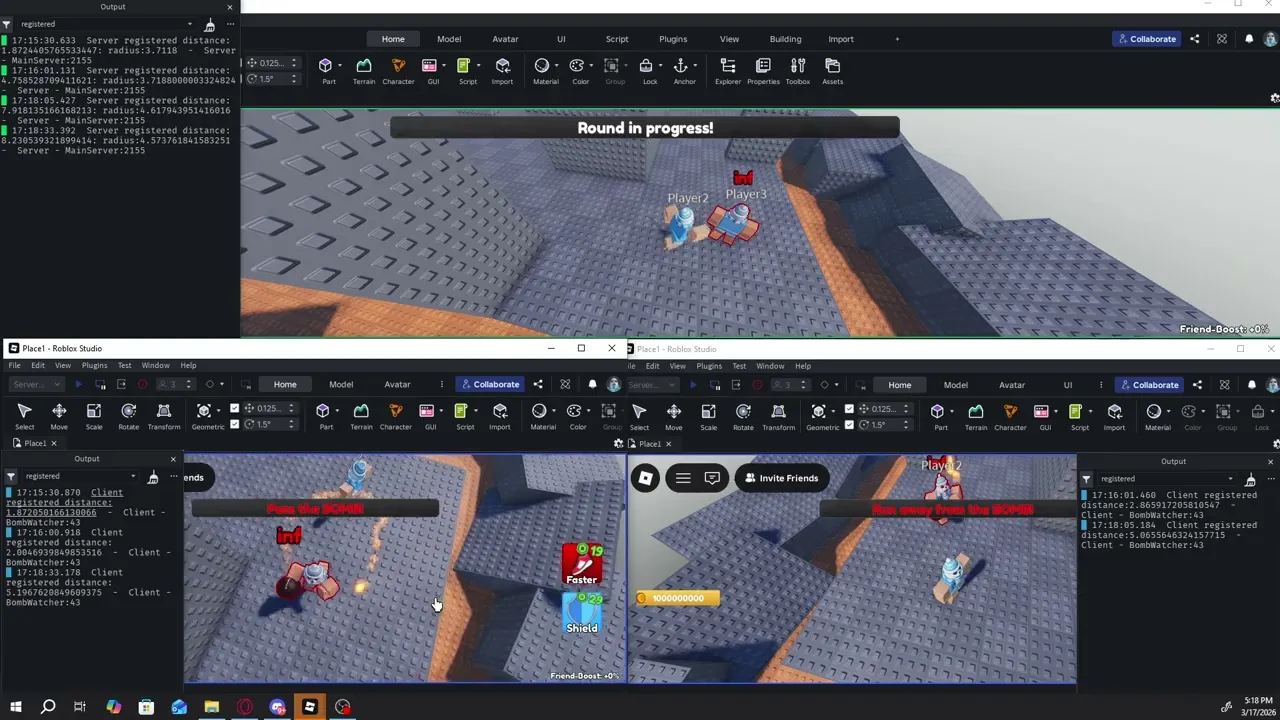The height and width of the screenshot is (720, 1280).
Task: Select the Select tool in bottom-left window
Action: pos(25,417)
